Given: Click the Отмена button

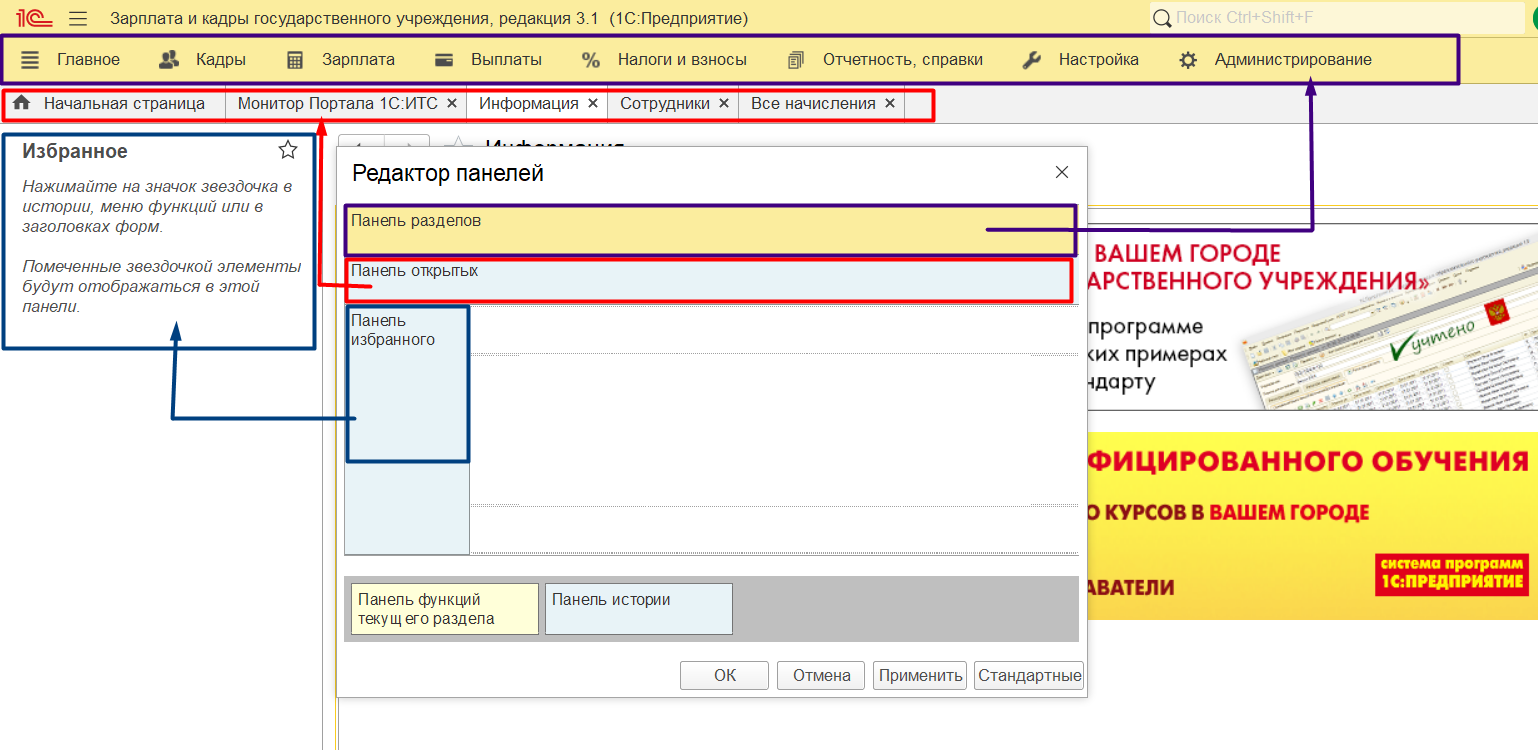Looking at the screenshot, I should click(x=822, y=675).
